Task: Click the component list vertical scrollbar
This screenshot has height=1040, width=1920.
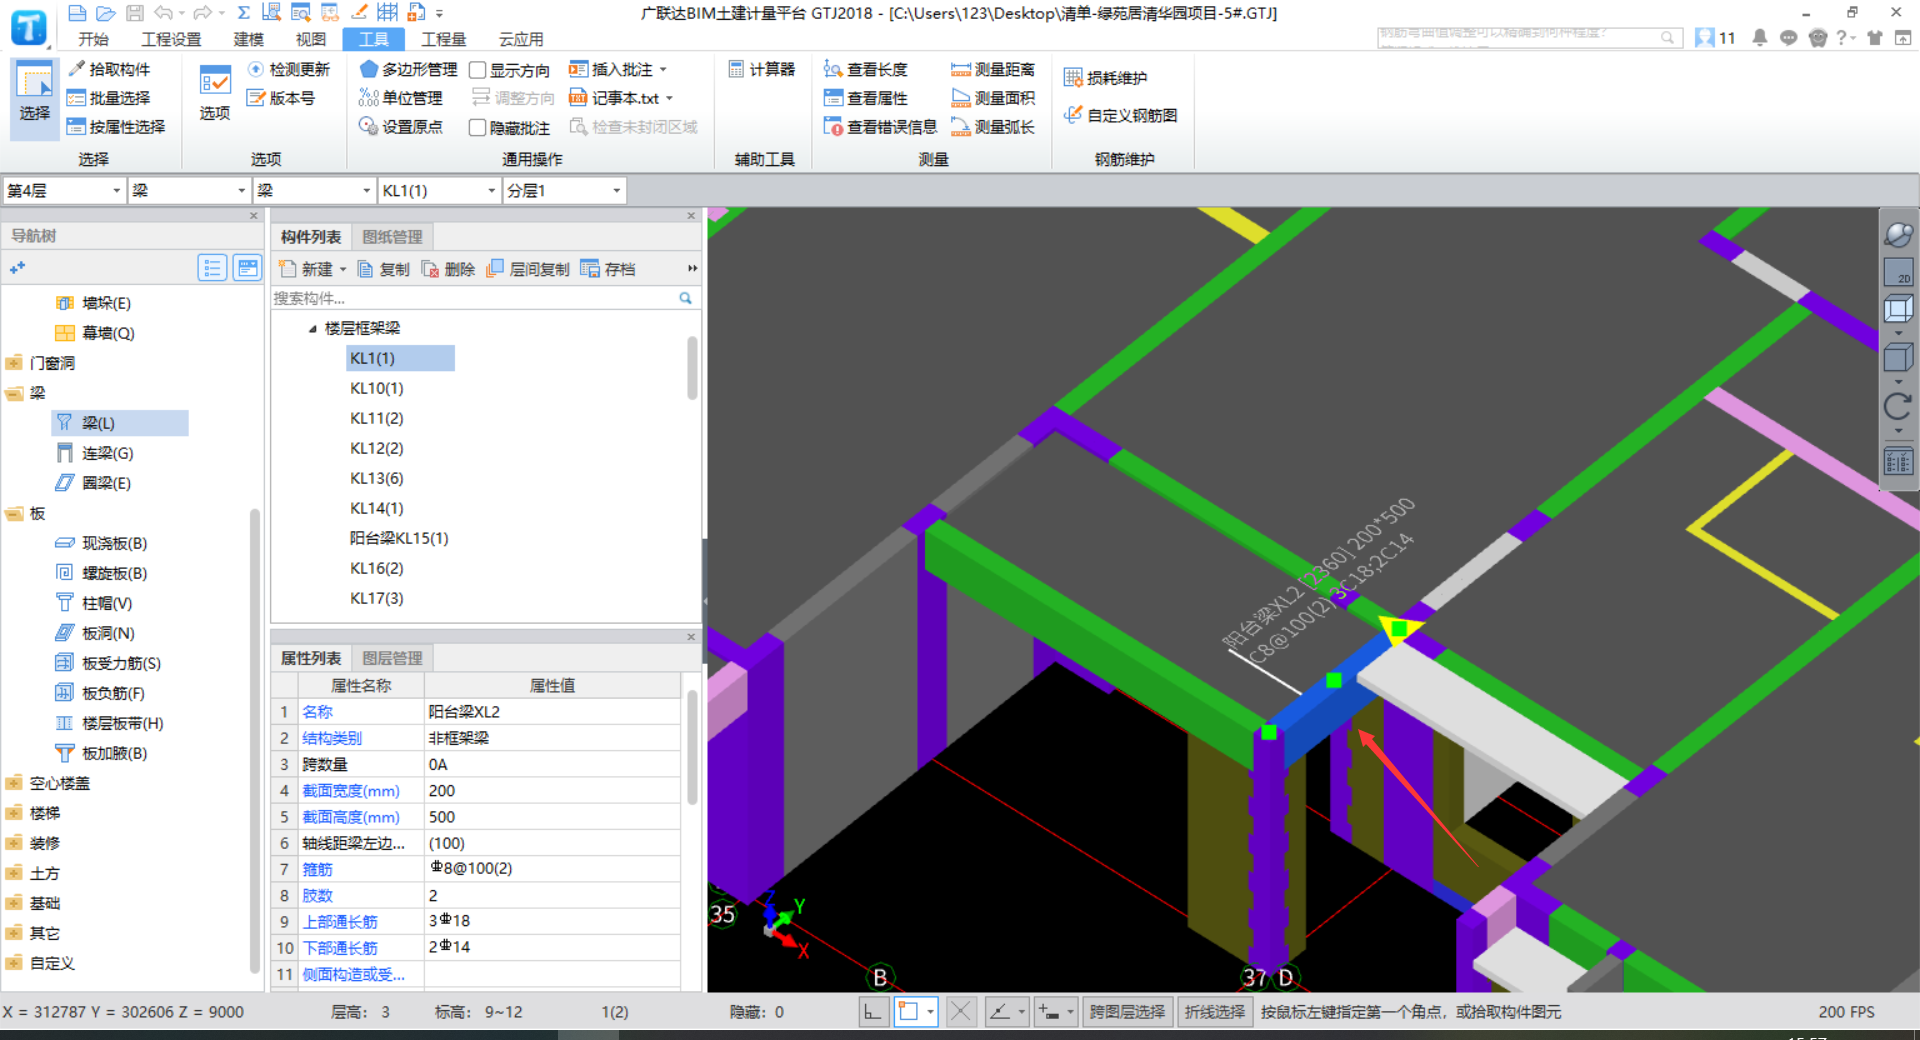Action: click(692, 368)
